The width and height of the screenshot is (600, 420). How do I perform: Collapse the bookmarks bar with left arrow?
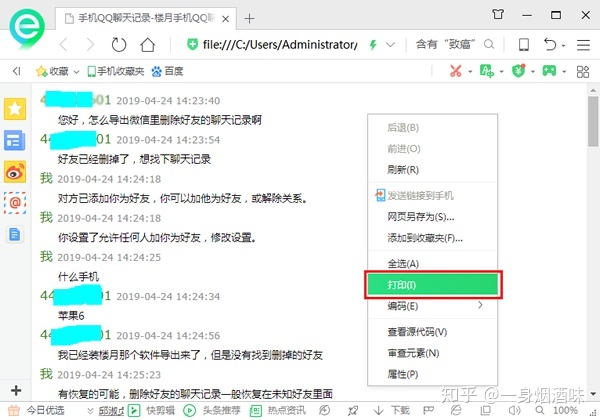pos(16,71)
